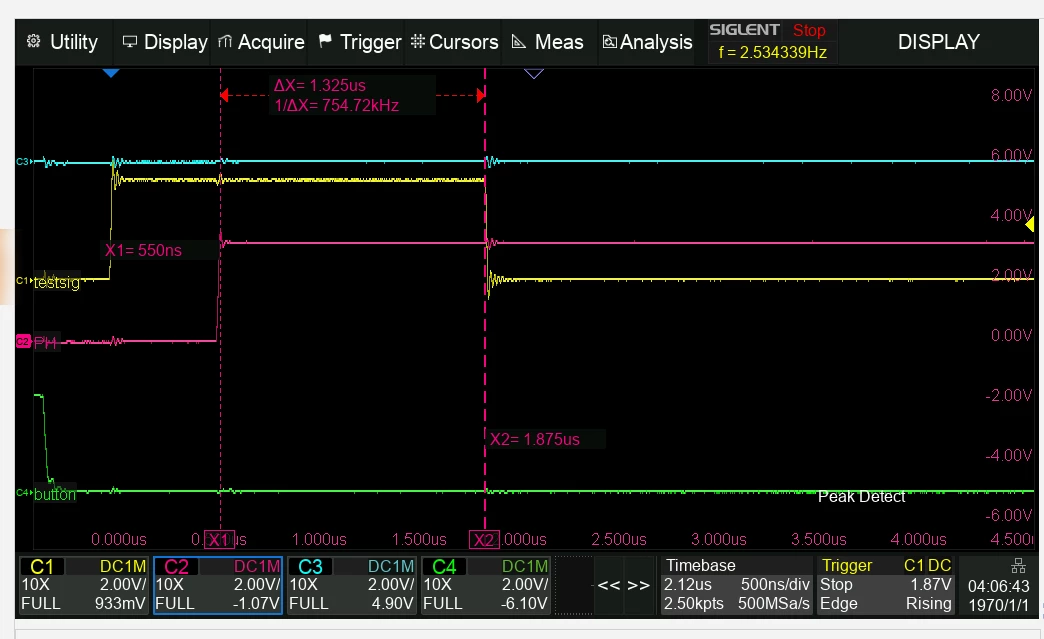The image size is (1044, 639).
Task: Open the Cursors menu
Action: [454, 42]
